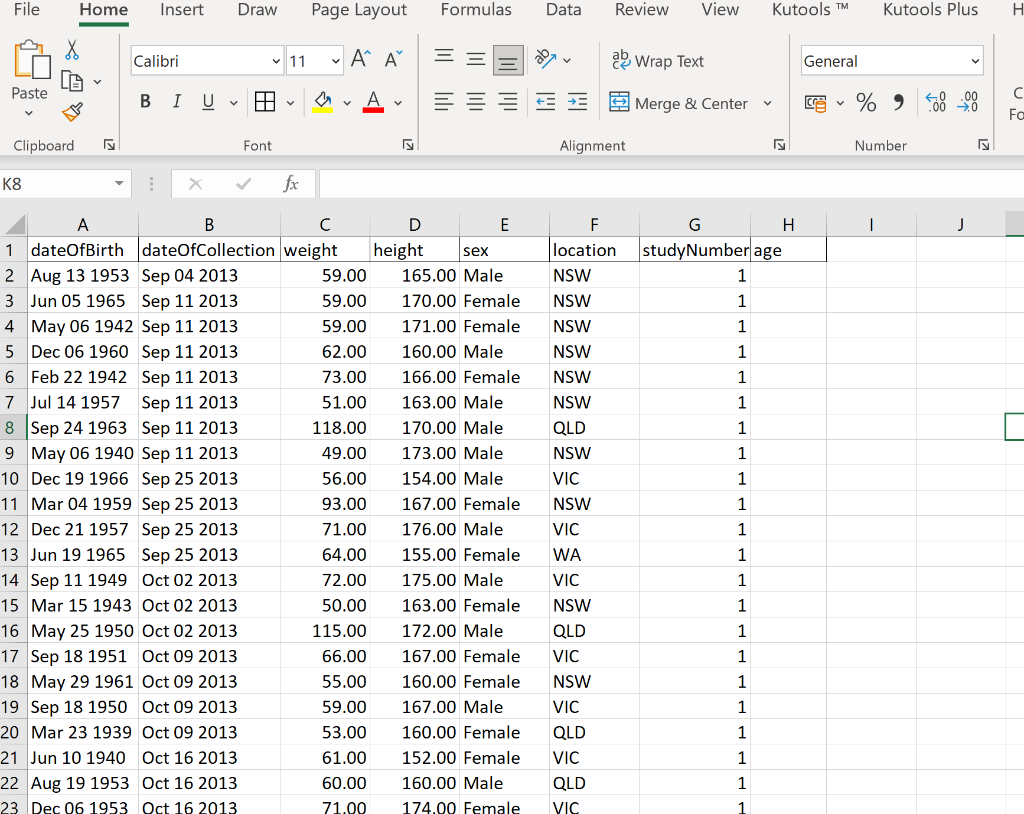1024x814 pixels.
Task: Increase font size with large A icon
Action: click(360, 59)
